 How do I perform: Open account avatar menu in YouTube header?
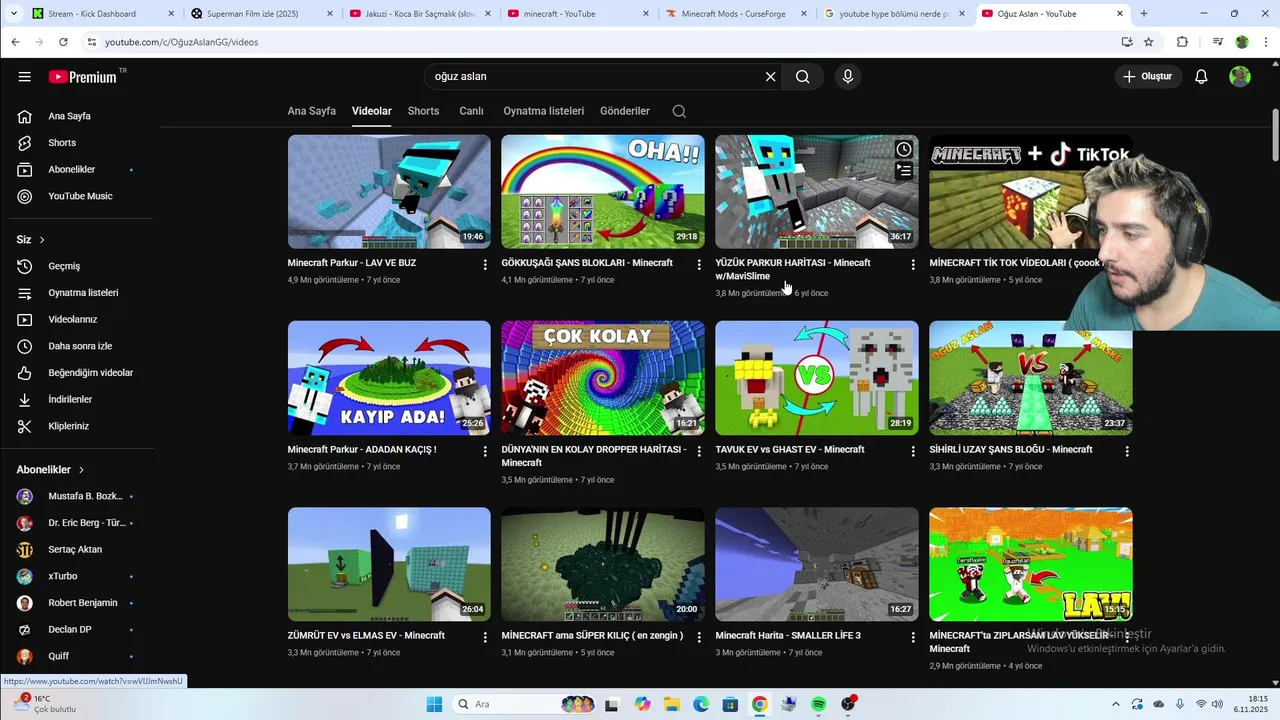point(1240,77)
